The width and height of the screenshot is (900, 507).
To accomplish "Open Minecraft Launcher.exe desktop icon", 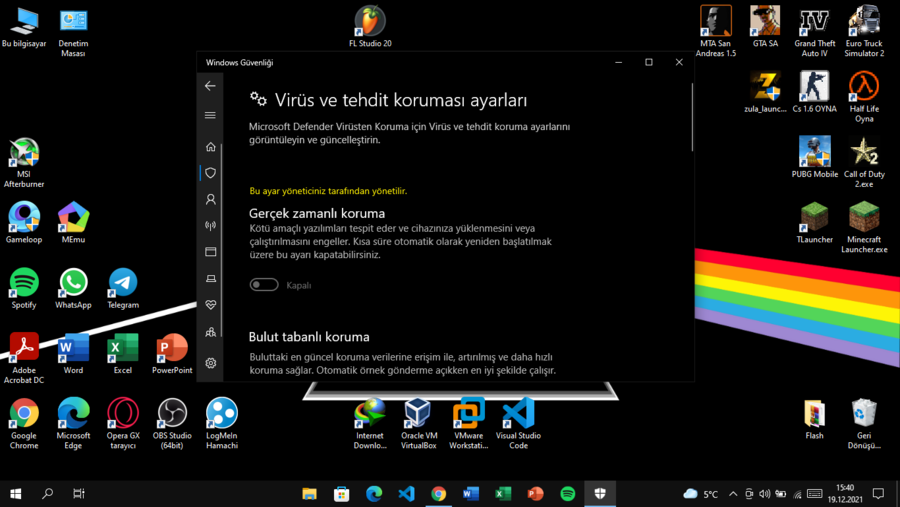I will pos(864,228).
